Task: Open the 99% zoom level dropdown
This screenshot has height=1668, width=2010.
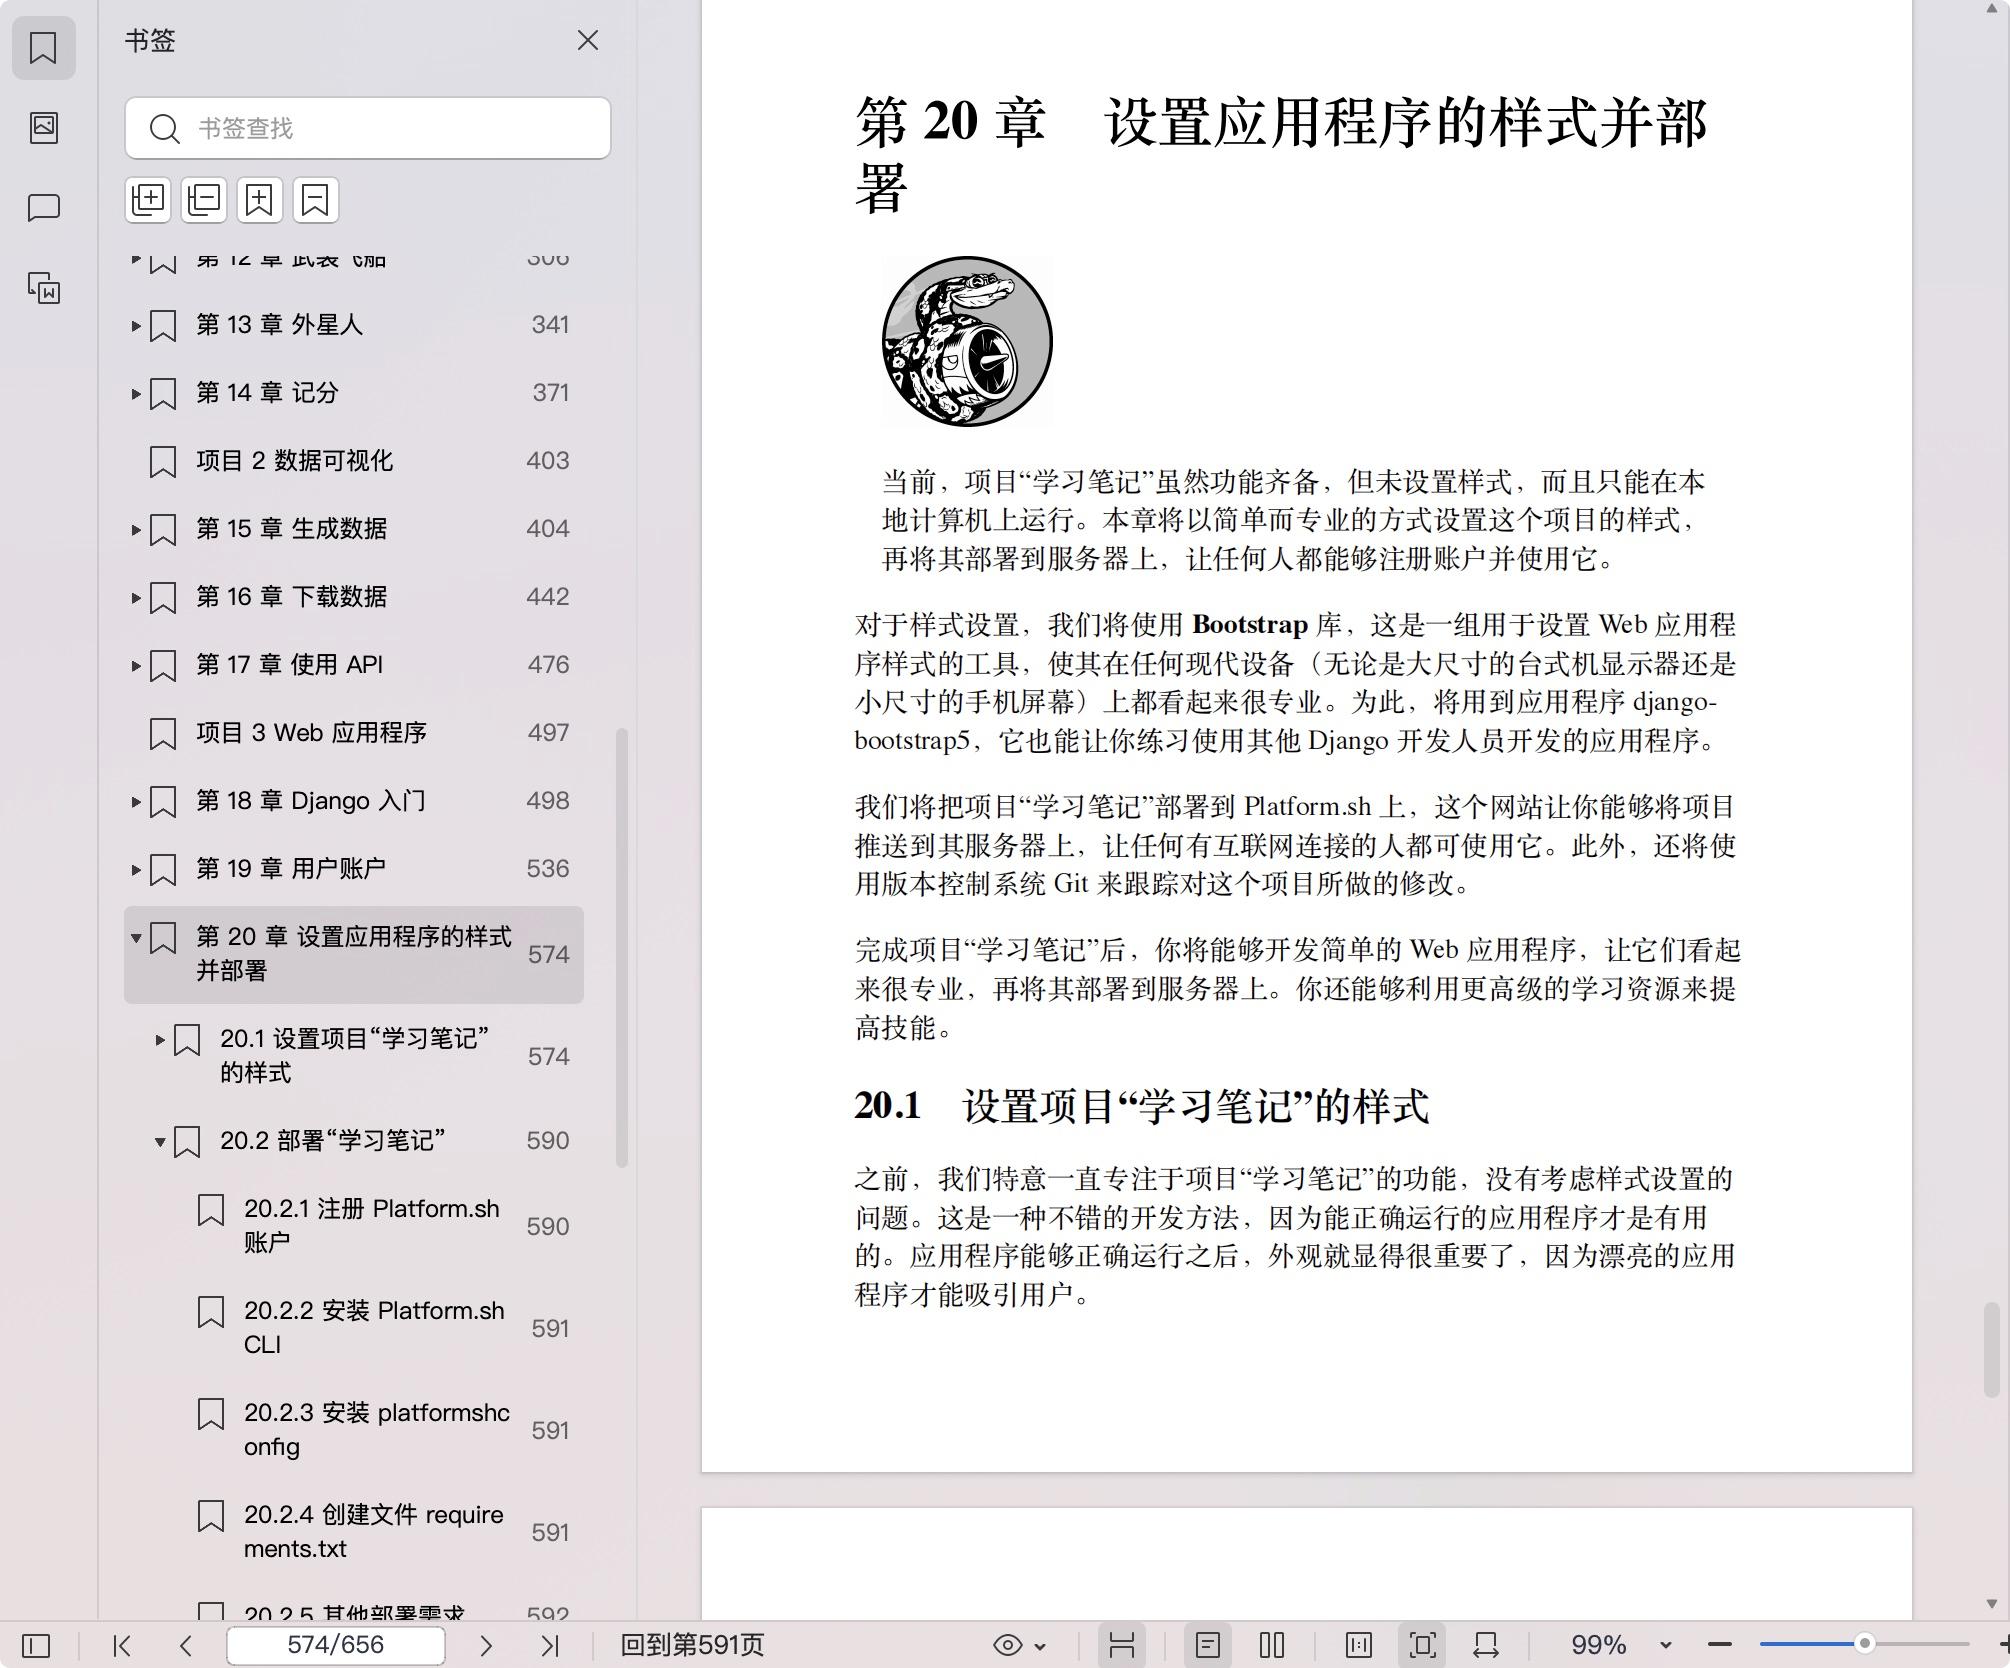Action: click(x=1665, y=1645)
